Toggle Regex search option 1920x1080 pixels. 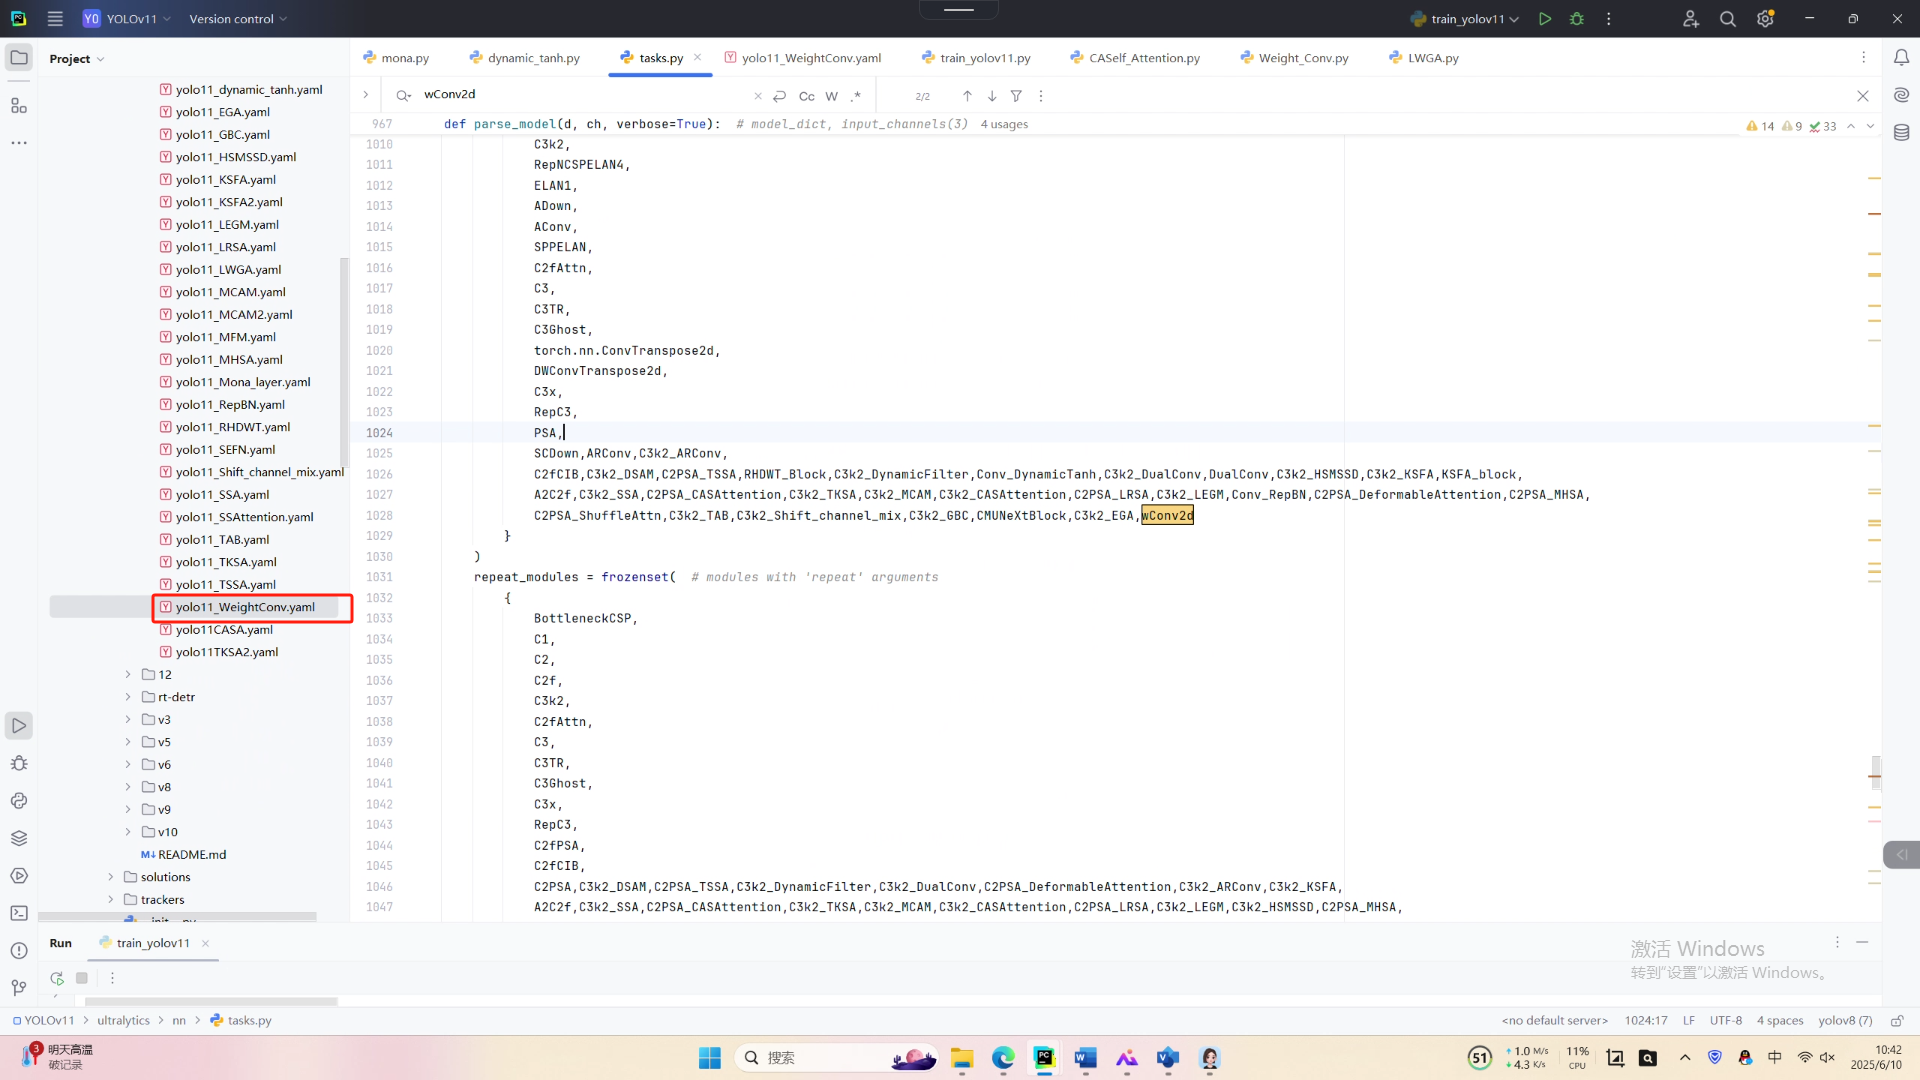point(856,96)
